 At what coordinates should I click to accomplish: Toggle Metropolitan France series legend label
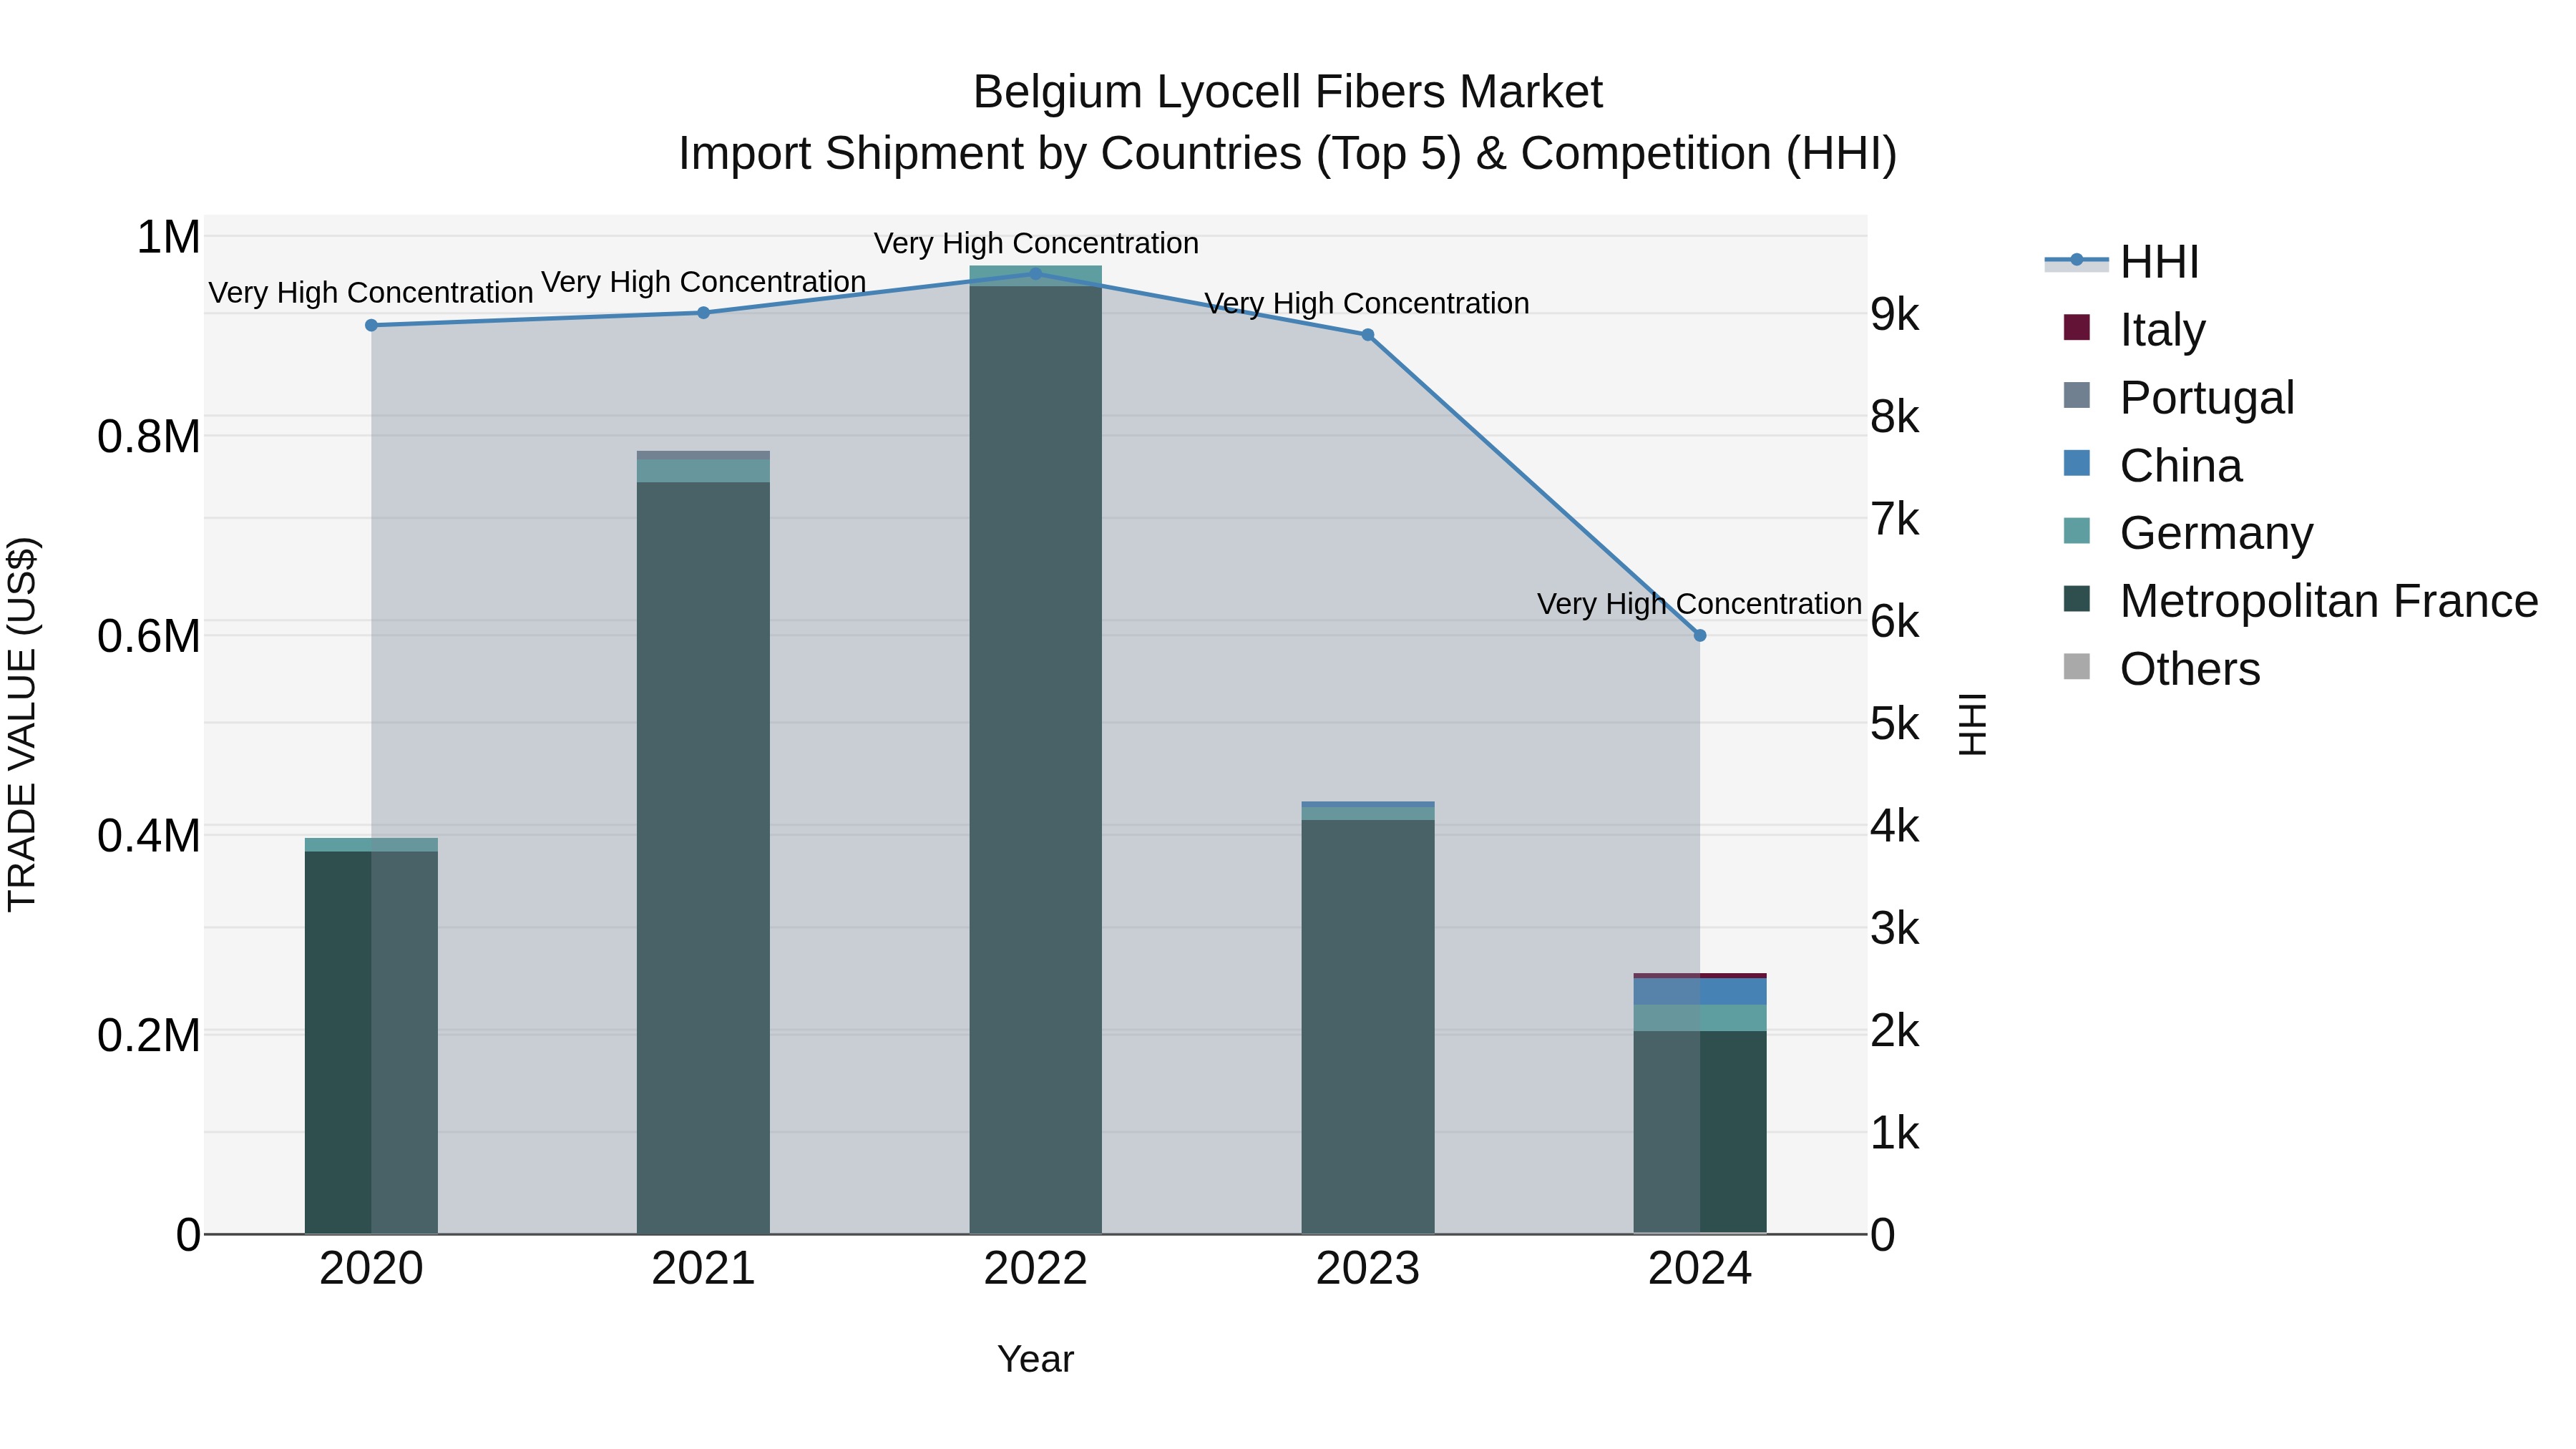(2329, 600)
